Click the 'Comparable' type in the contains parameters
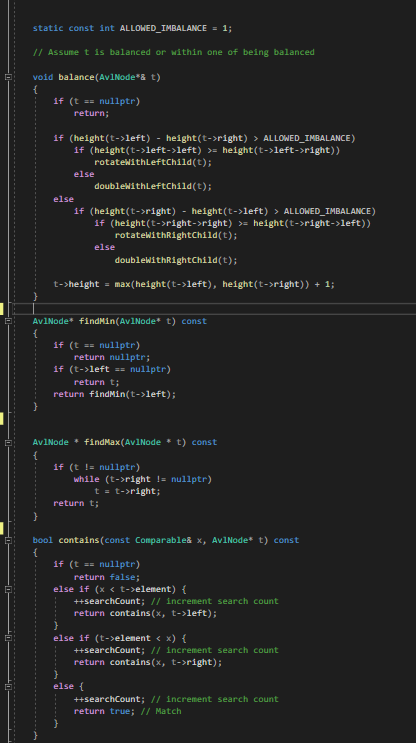The height and width of the screenshot is (743, 416). click(160, 540)
